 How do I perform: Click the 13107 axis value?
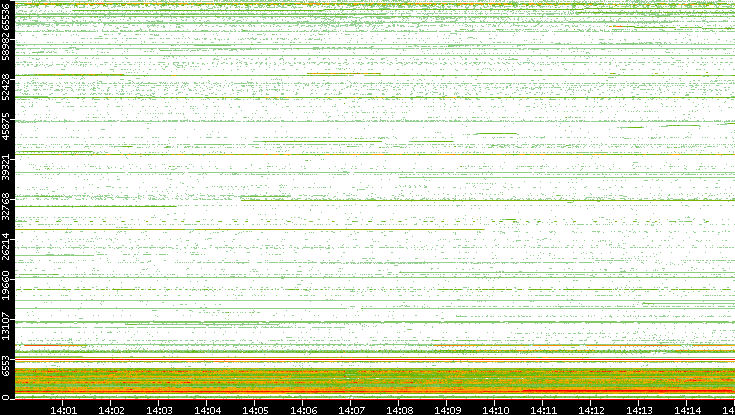click(x=6, y=326)
